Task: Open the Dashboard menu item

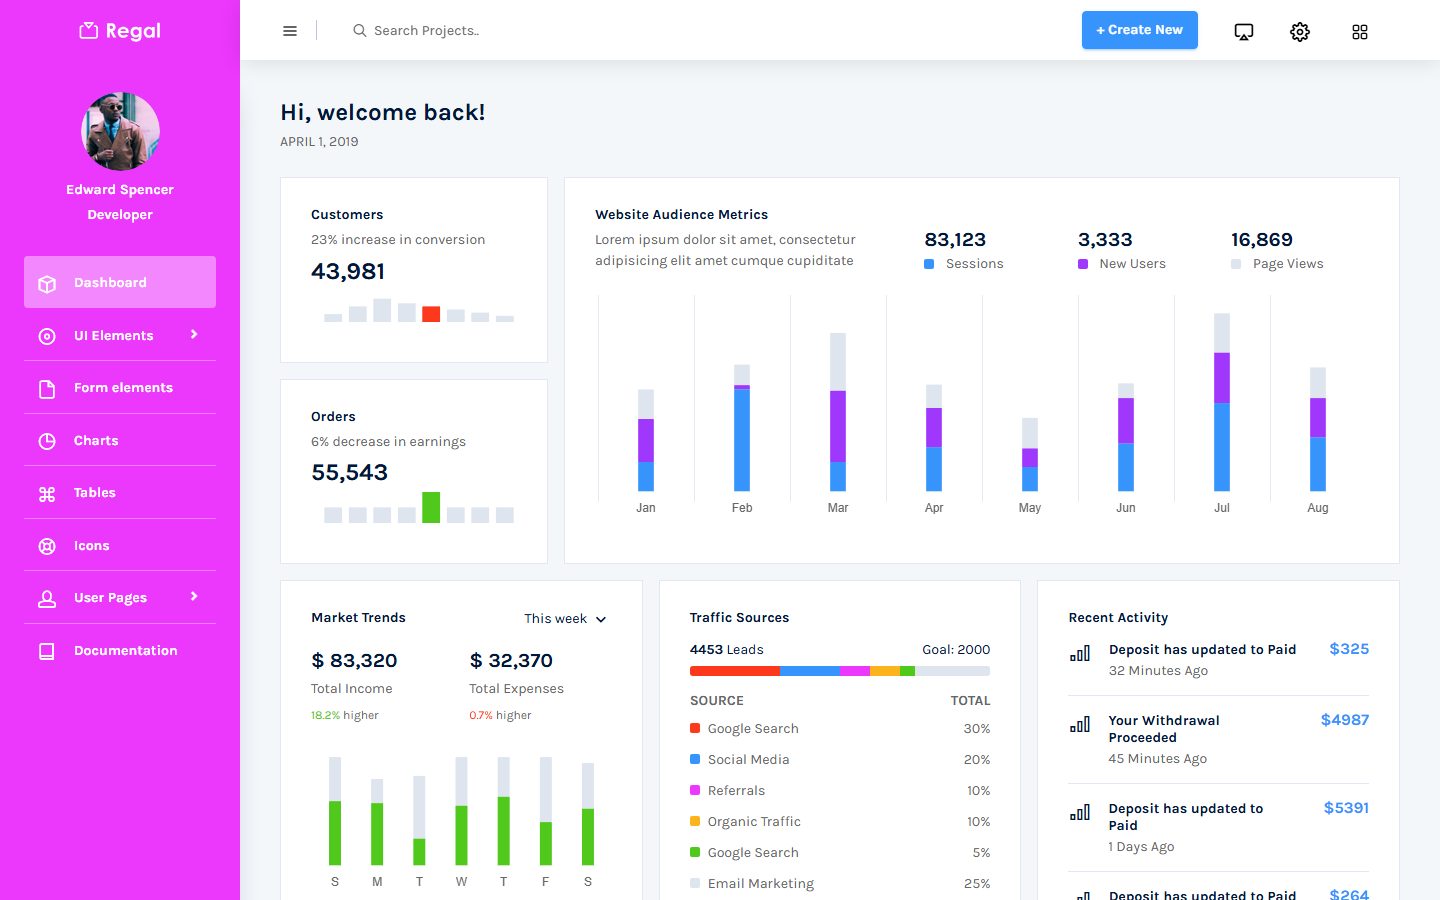Action: tap(120, 283)
